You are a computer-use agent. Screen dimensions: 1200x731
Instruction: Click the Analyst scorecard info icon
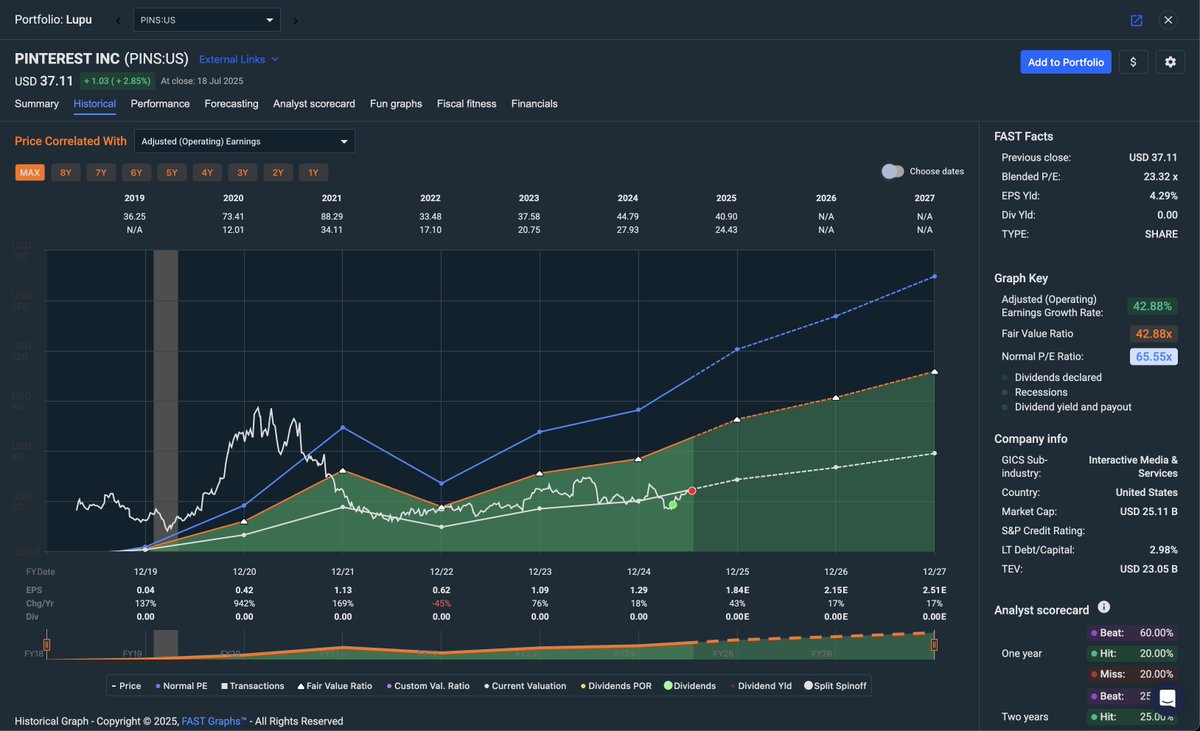[x=1104, y=607]
